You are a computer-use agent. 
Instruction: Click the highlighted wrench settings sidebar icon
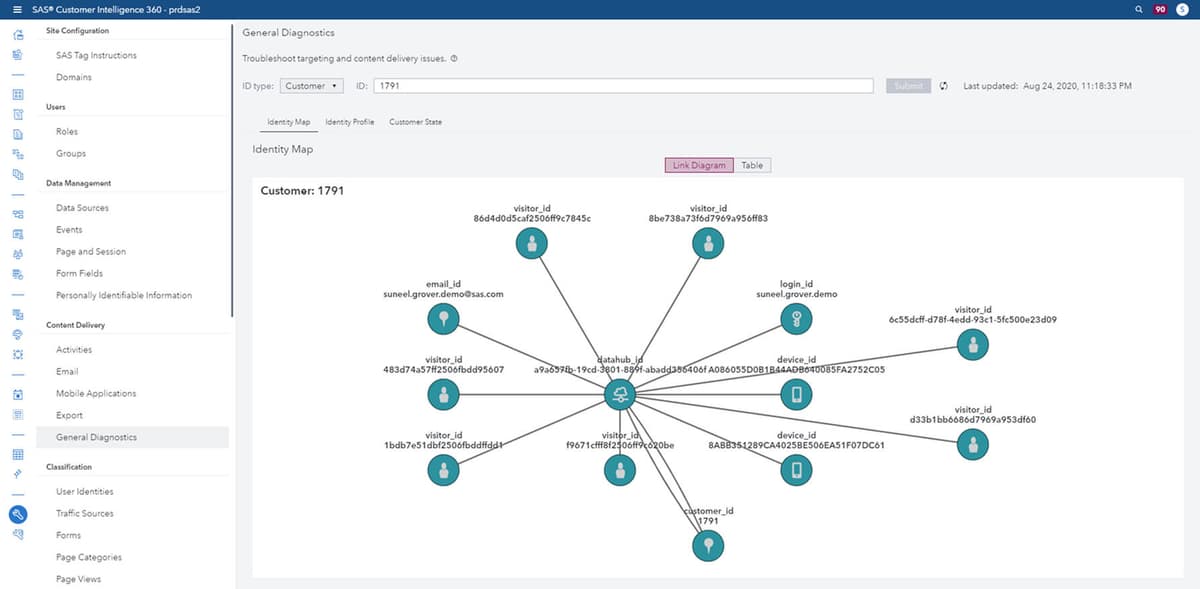tap(17, 514)
